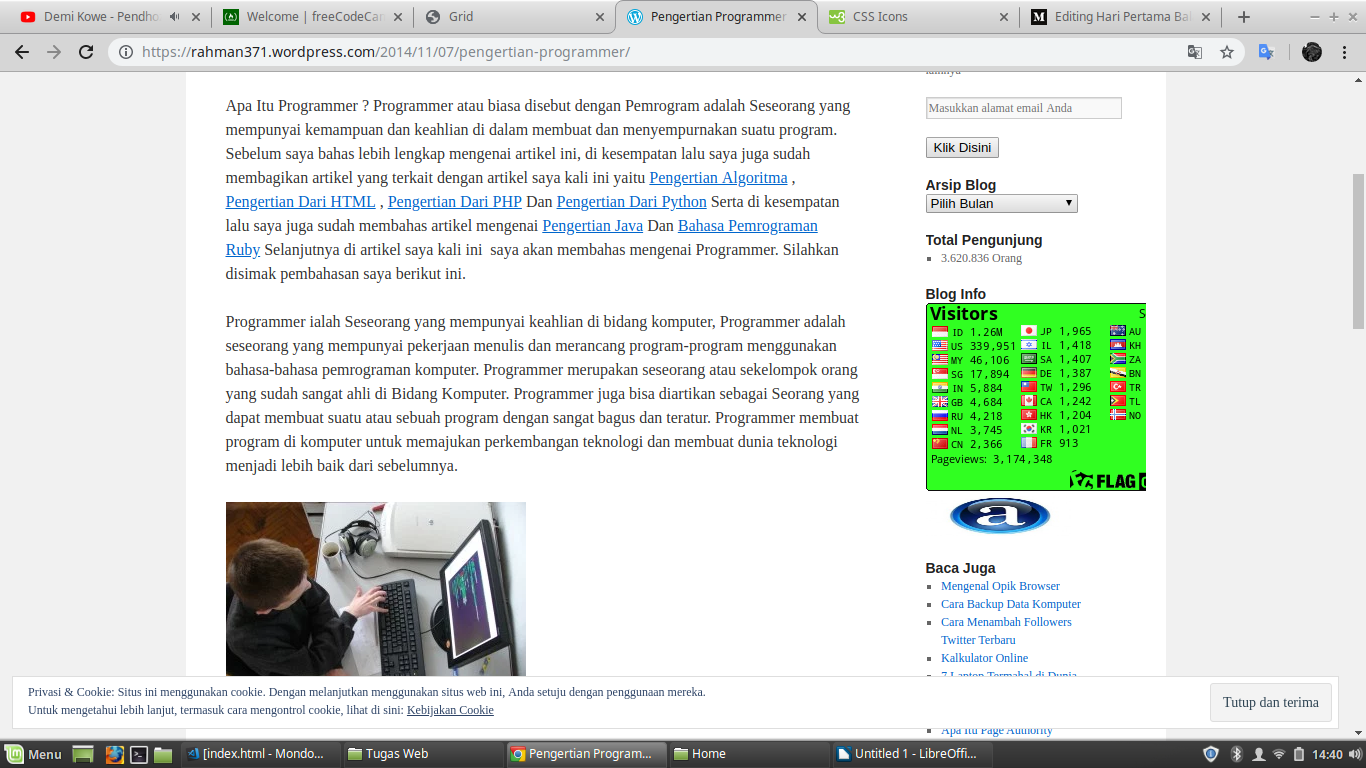This screenshot has height=768, width=1366.
Task: Focus the email address input field
Action: point(1024,108)
